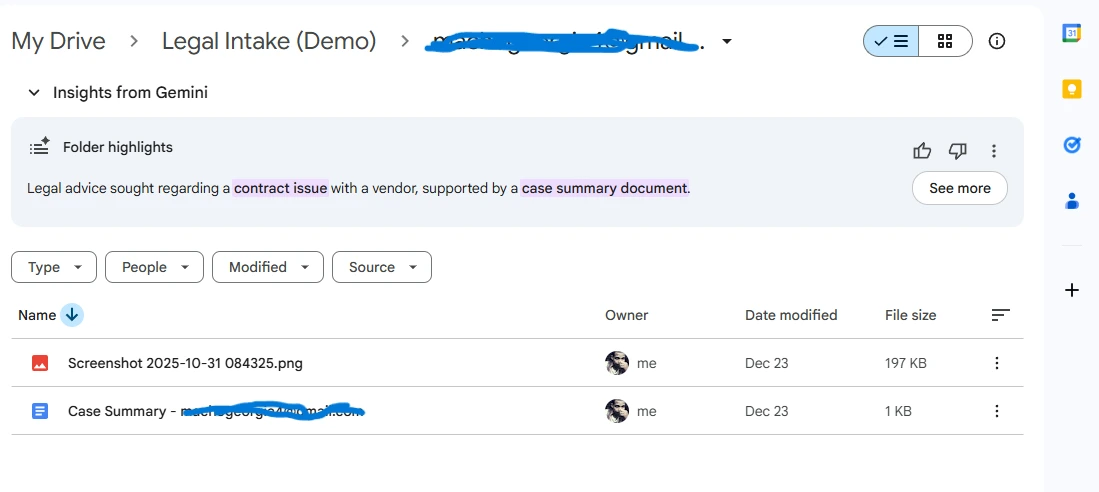
Task: Click the Owner column header
Action: tap(627, 315)
